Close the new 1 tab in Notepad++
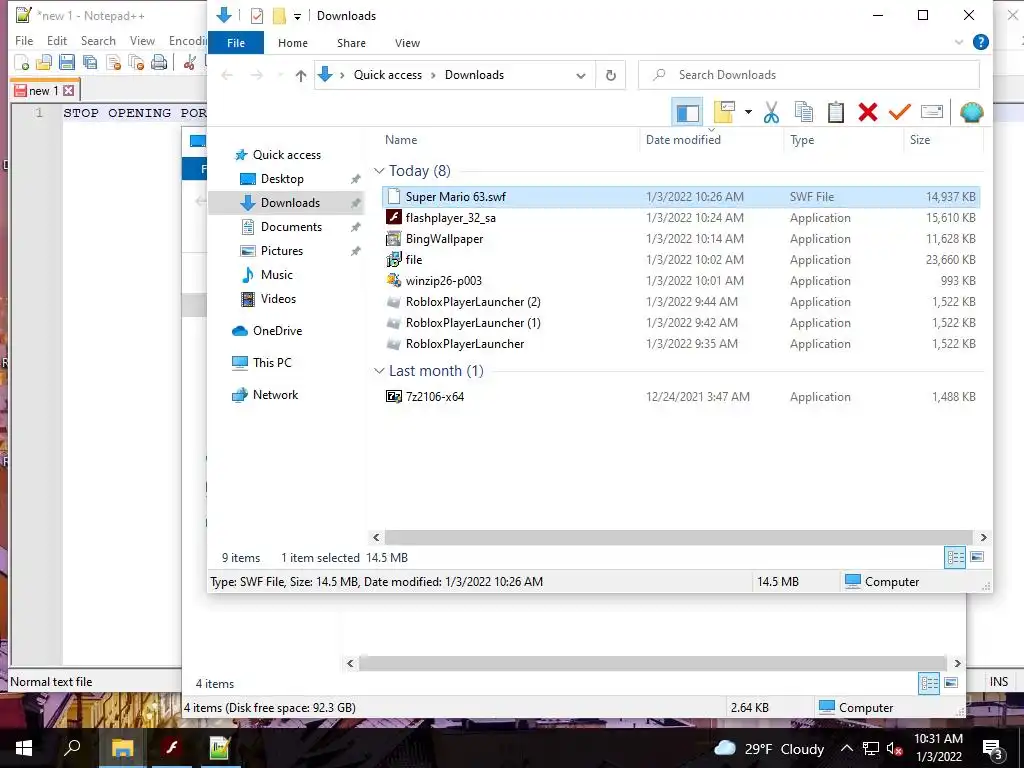 click(x=69, y=91)
